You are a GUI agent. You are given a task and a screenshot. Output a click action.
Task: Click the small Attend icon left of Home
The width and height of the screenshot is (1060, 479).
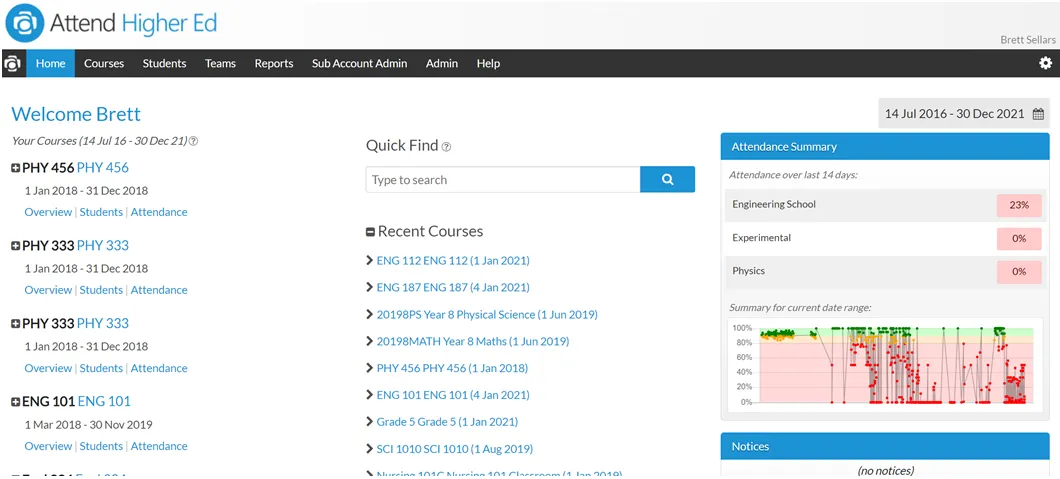click(x=13, y=64)
